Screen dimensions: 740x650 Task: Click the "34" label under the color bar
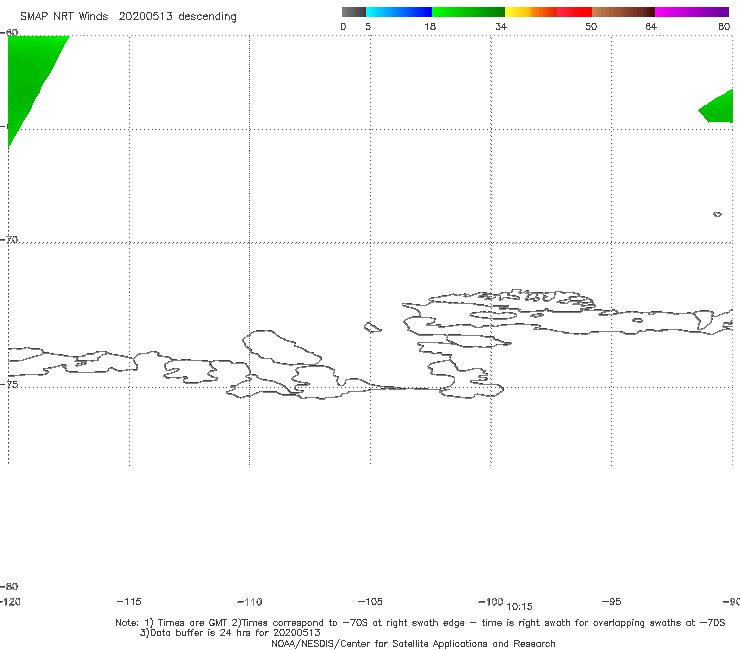click(501, 26)
